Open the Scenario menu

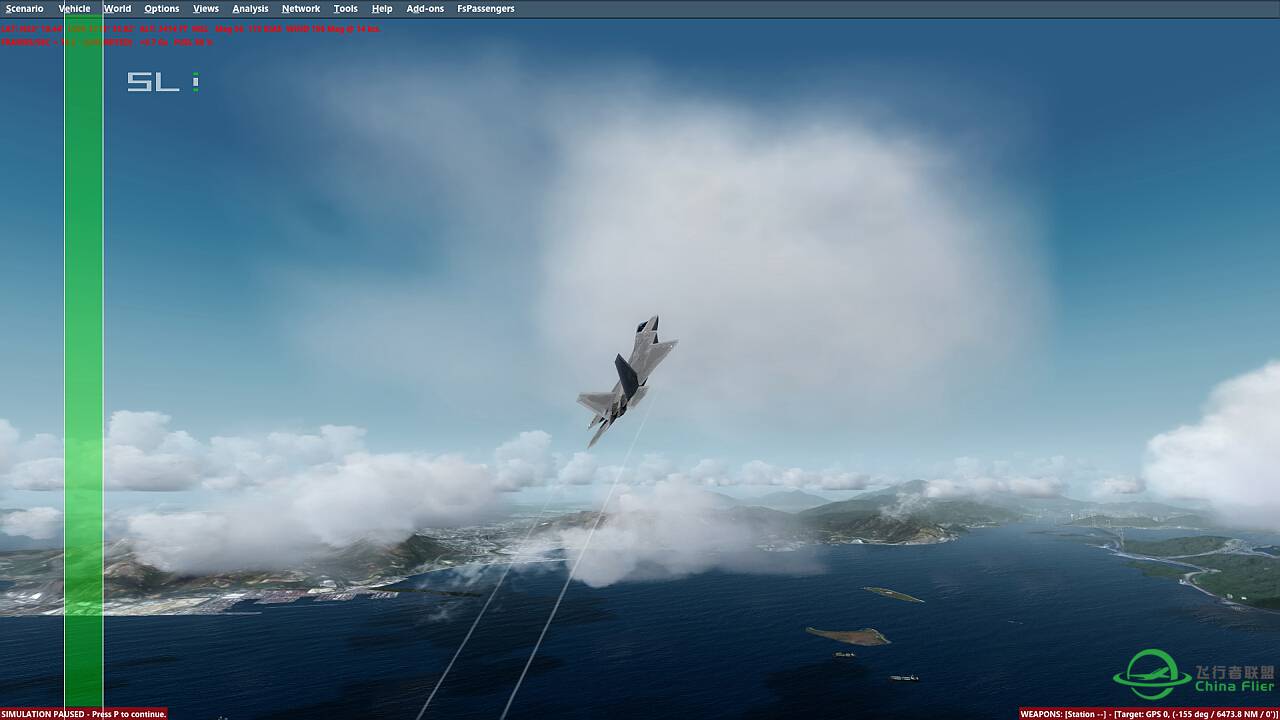tap(24, 9)
